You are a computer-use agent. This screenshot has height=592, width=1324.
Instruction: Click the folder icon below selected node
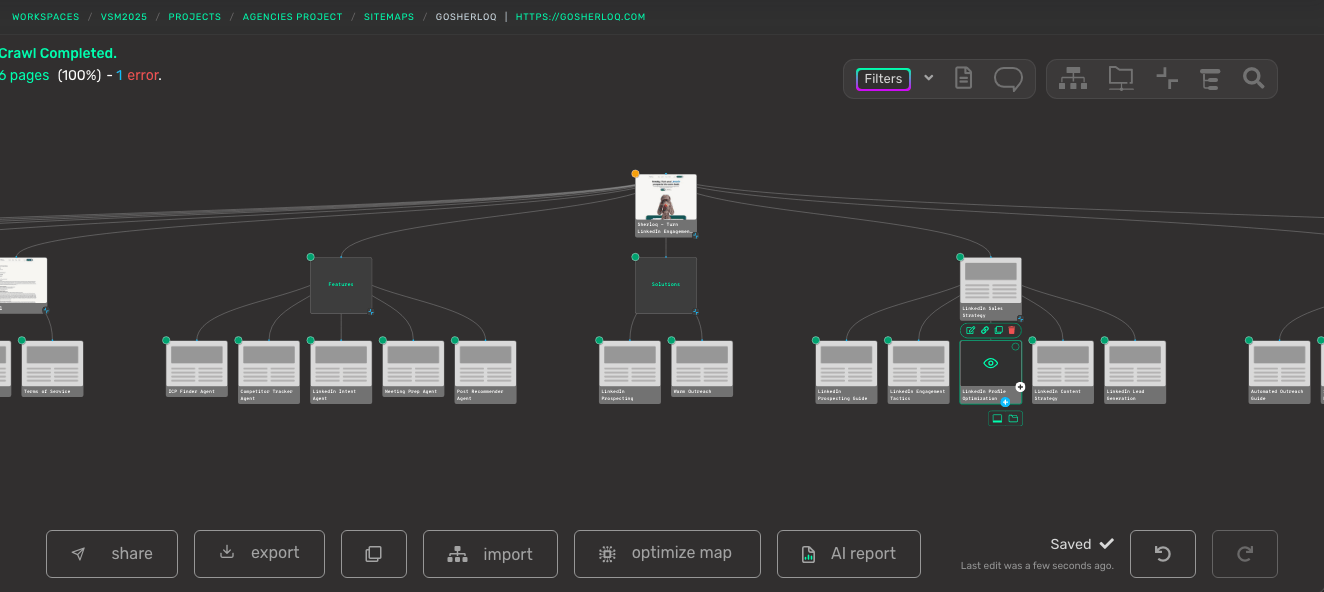1013,419
